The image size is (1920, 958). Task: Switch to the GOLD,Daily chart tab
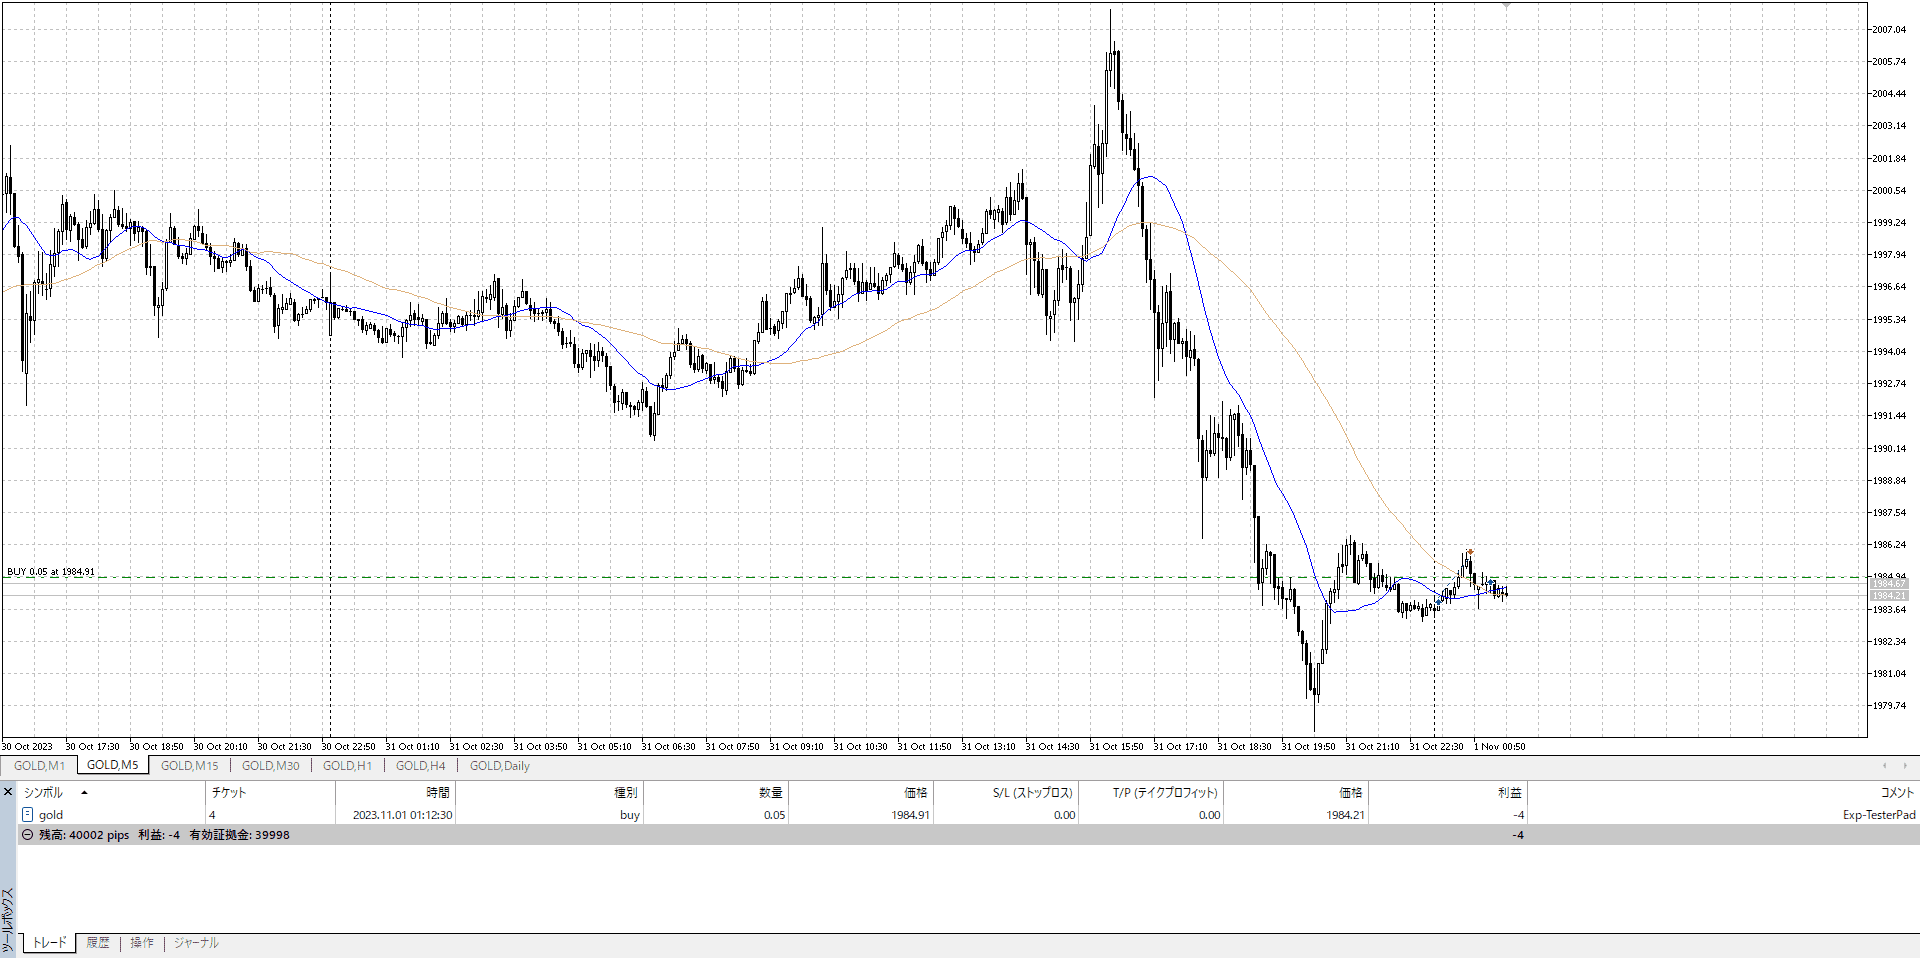coord(499,766)
